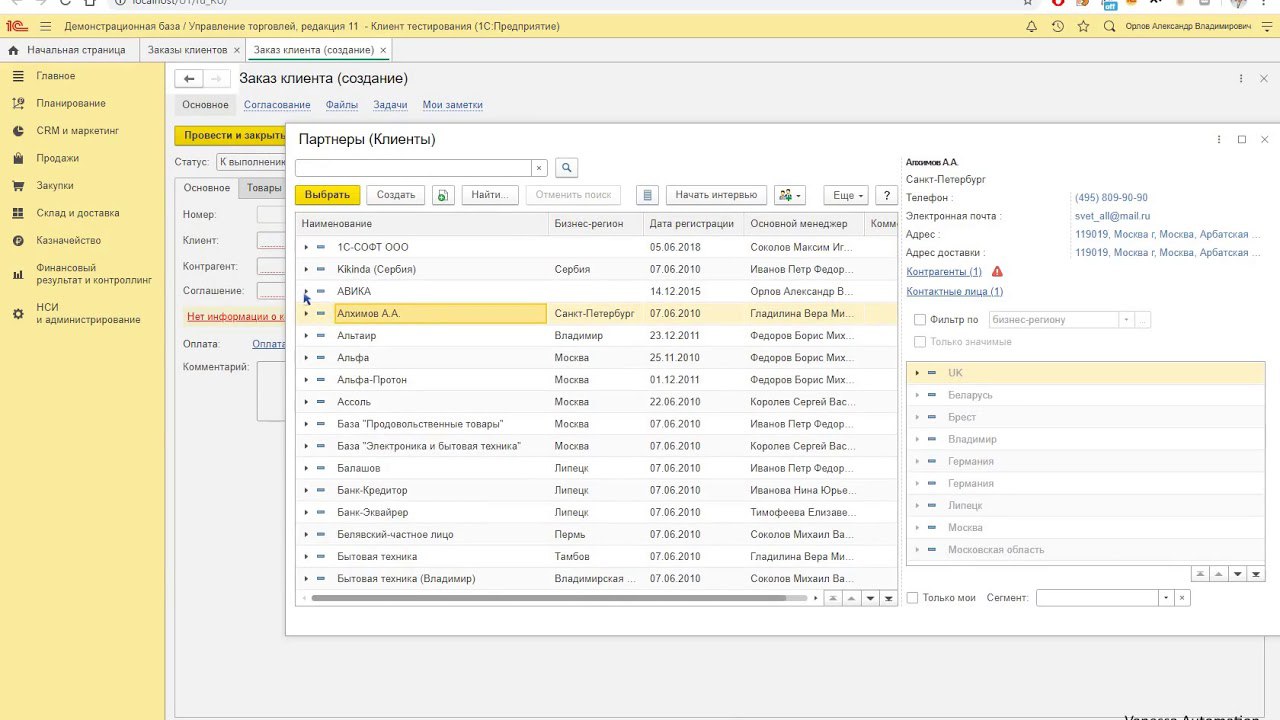Run search with the magnifier button in Партнеры
Screen dimensions: 1280x720
[566, 168]
